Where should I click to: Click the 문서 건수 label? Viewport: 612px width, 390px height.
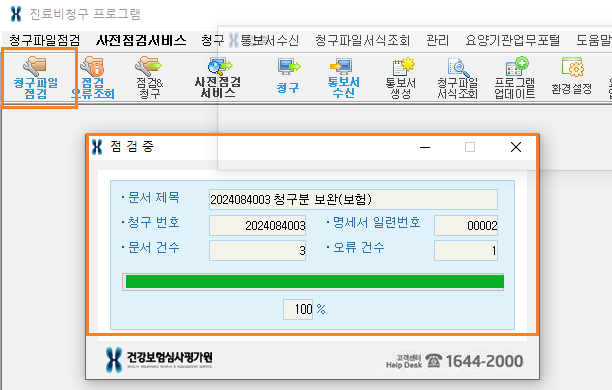(x=153, y=248)
